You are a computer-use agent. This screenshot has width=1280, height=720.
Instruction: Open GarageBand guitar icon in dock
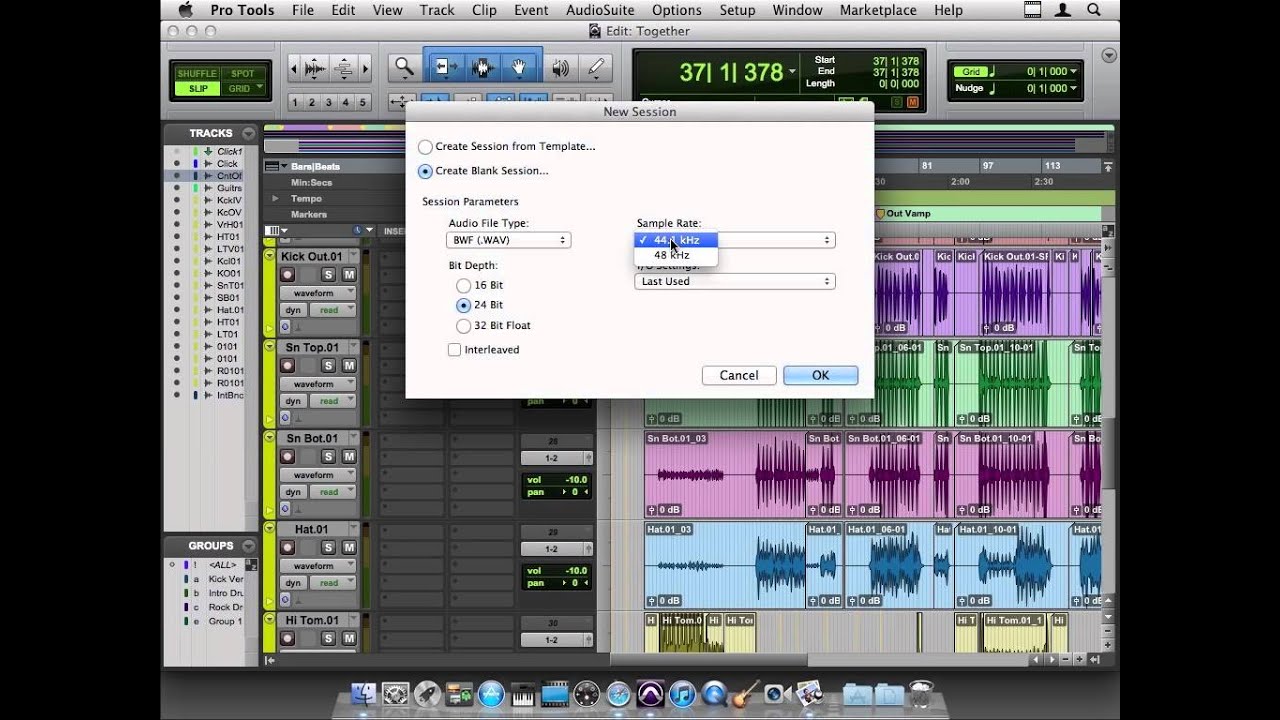pos(745,694)
